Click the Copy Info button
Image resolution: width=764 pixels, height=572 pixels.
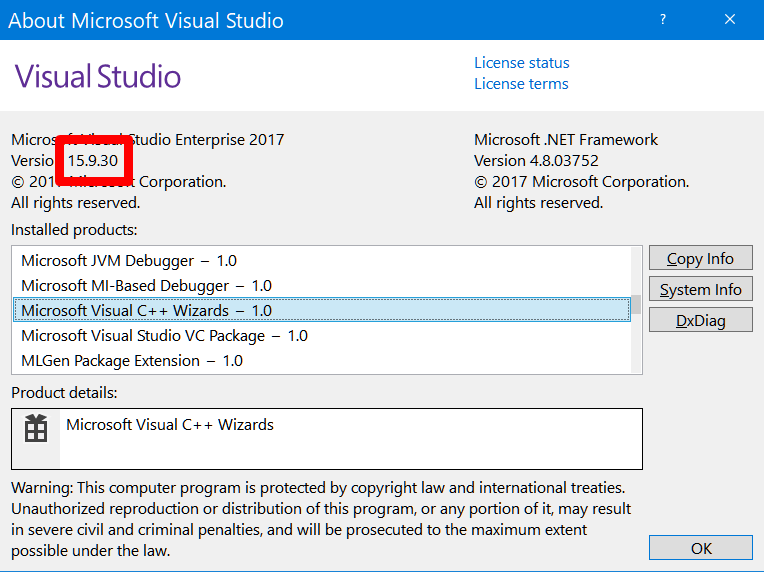pos(701,258)
